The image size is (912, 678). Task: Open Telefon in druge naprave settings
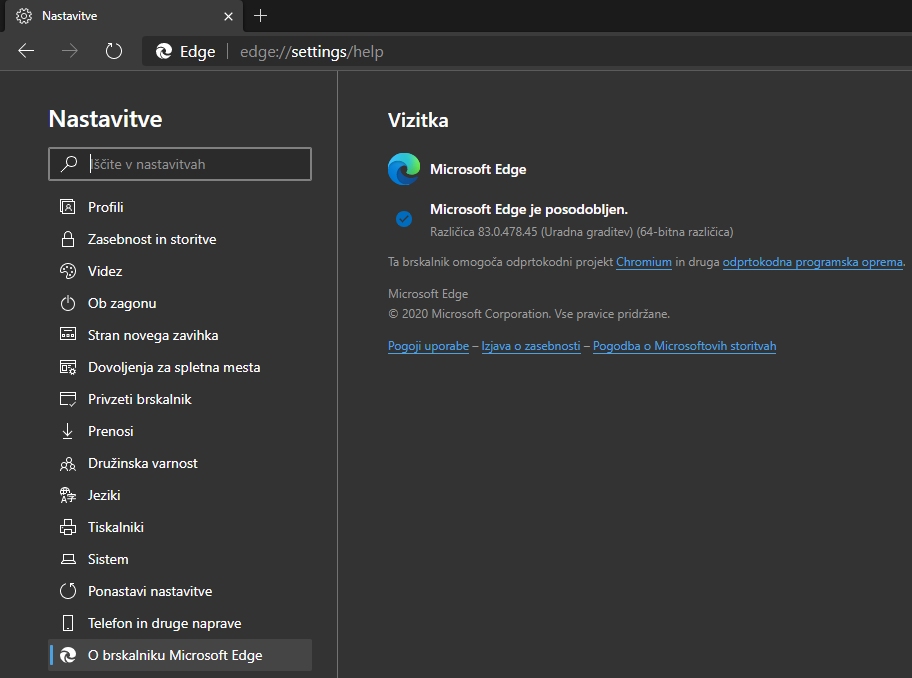[180, 623]
